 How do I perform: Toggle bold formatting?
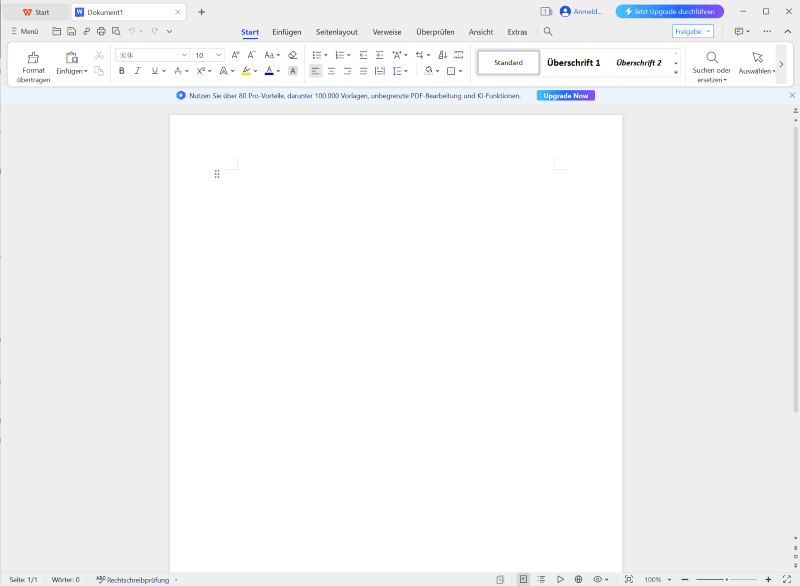click(120, 71)
